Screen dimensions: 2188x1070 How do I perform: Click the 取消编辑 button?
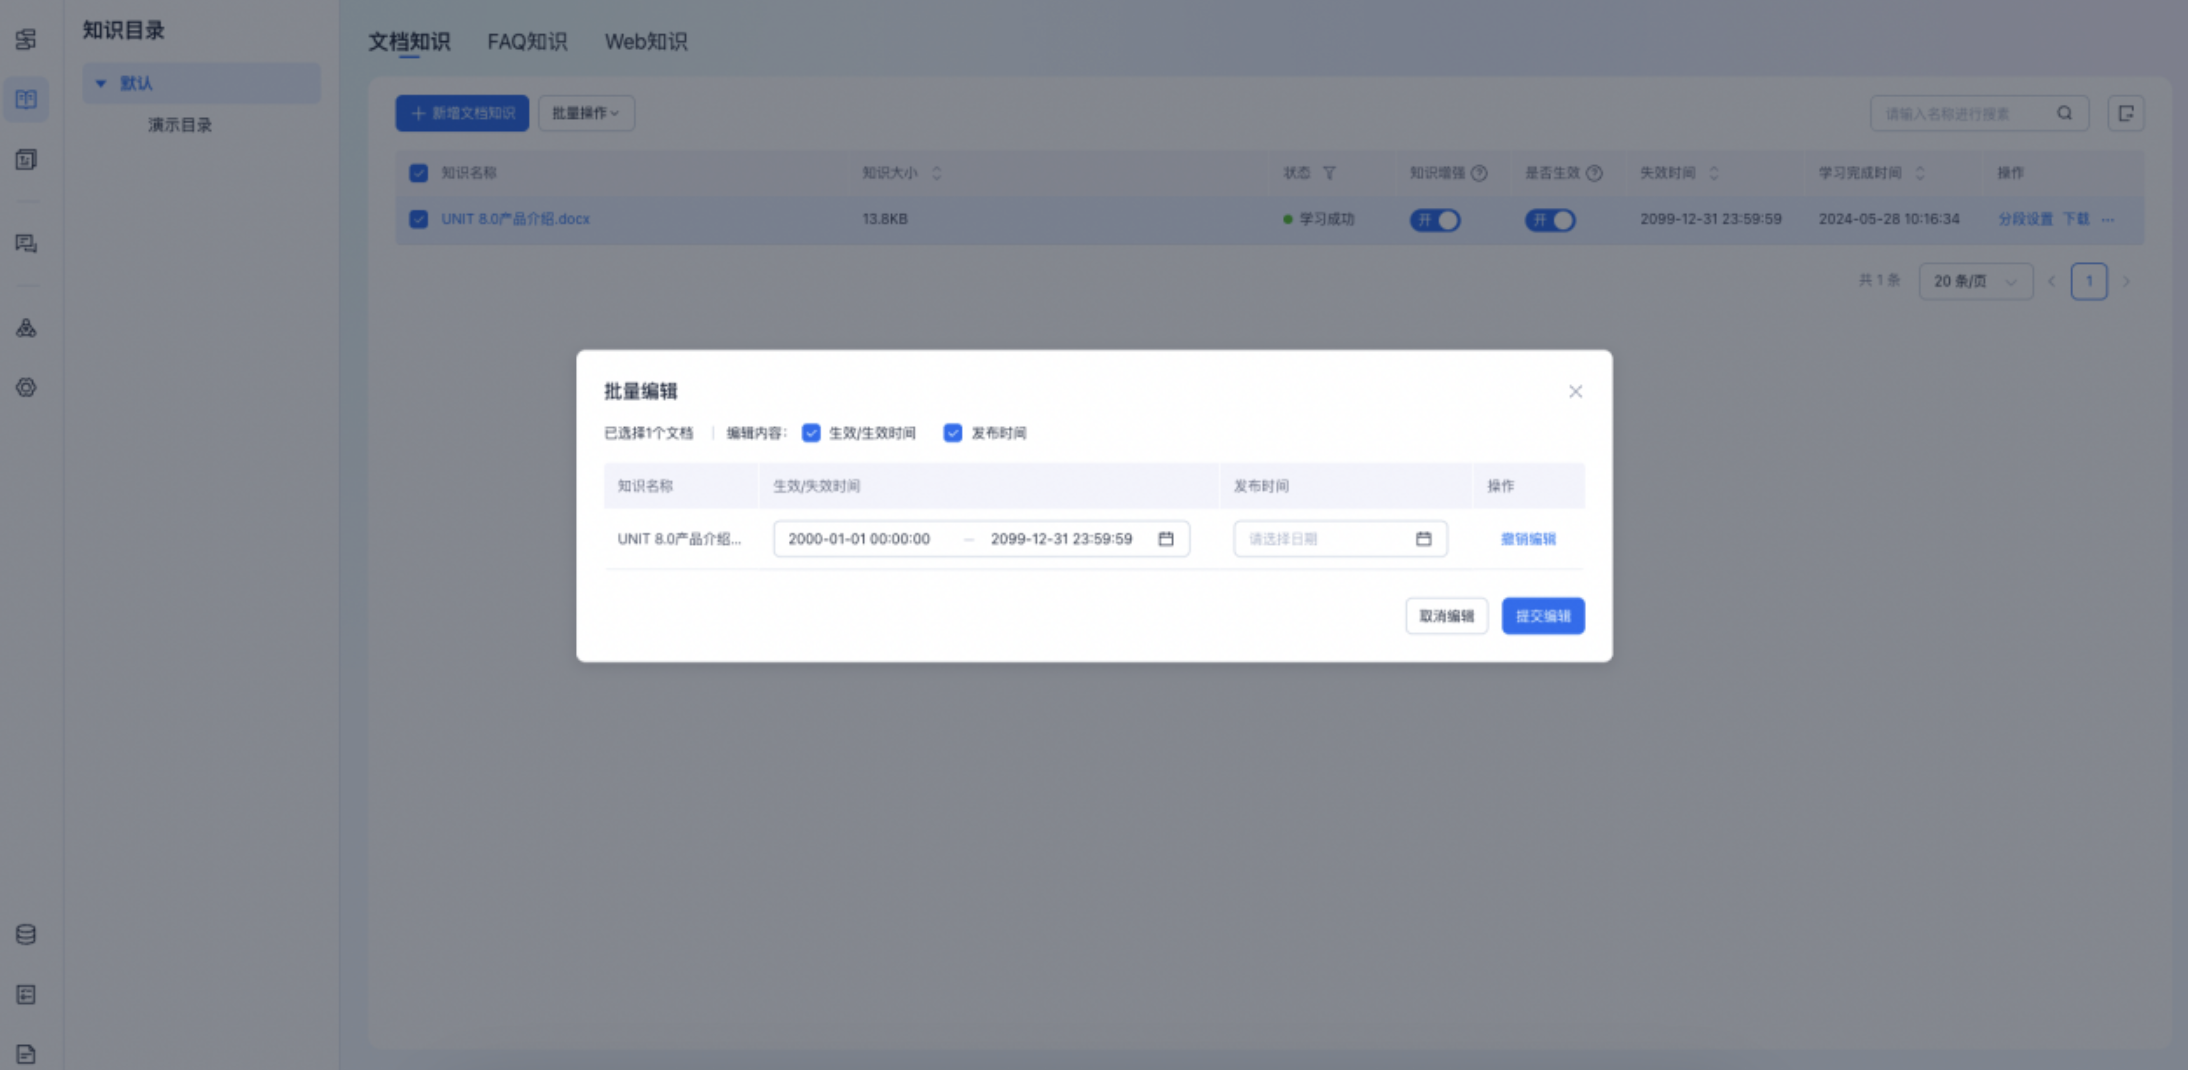1447,616
